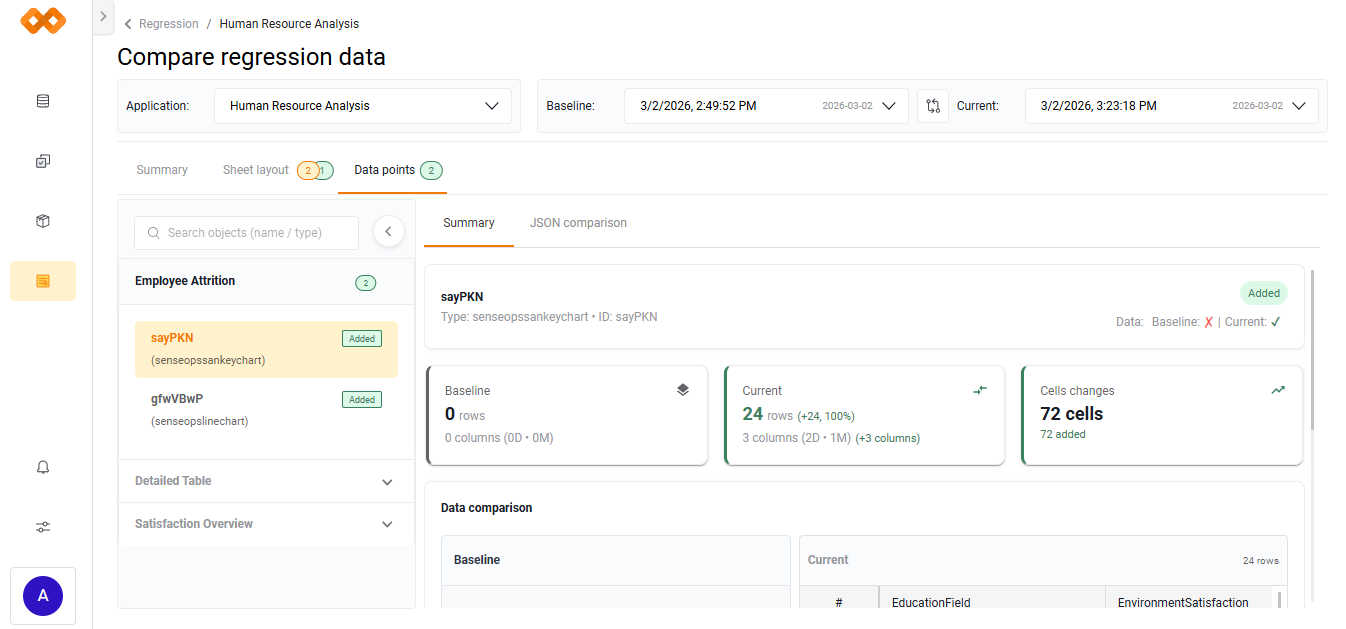
Task: Select the Summary tab of the comparison
Action: tap(468, 222)
